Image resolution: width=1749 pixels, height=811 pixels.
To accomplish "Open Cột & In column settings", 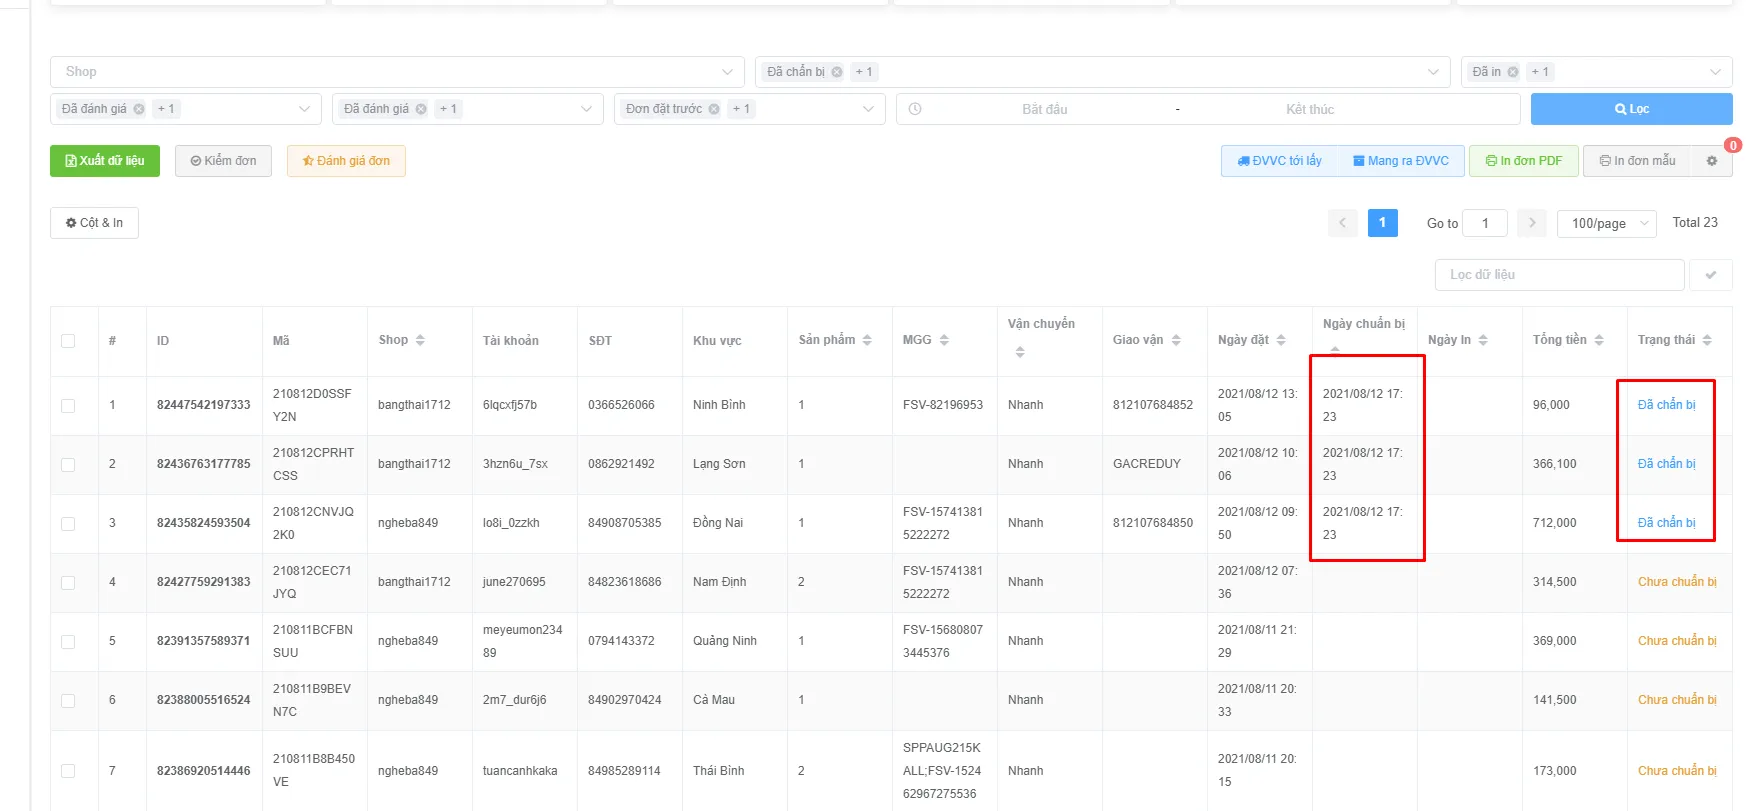I will (x=94, y=223).
